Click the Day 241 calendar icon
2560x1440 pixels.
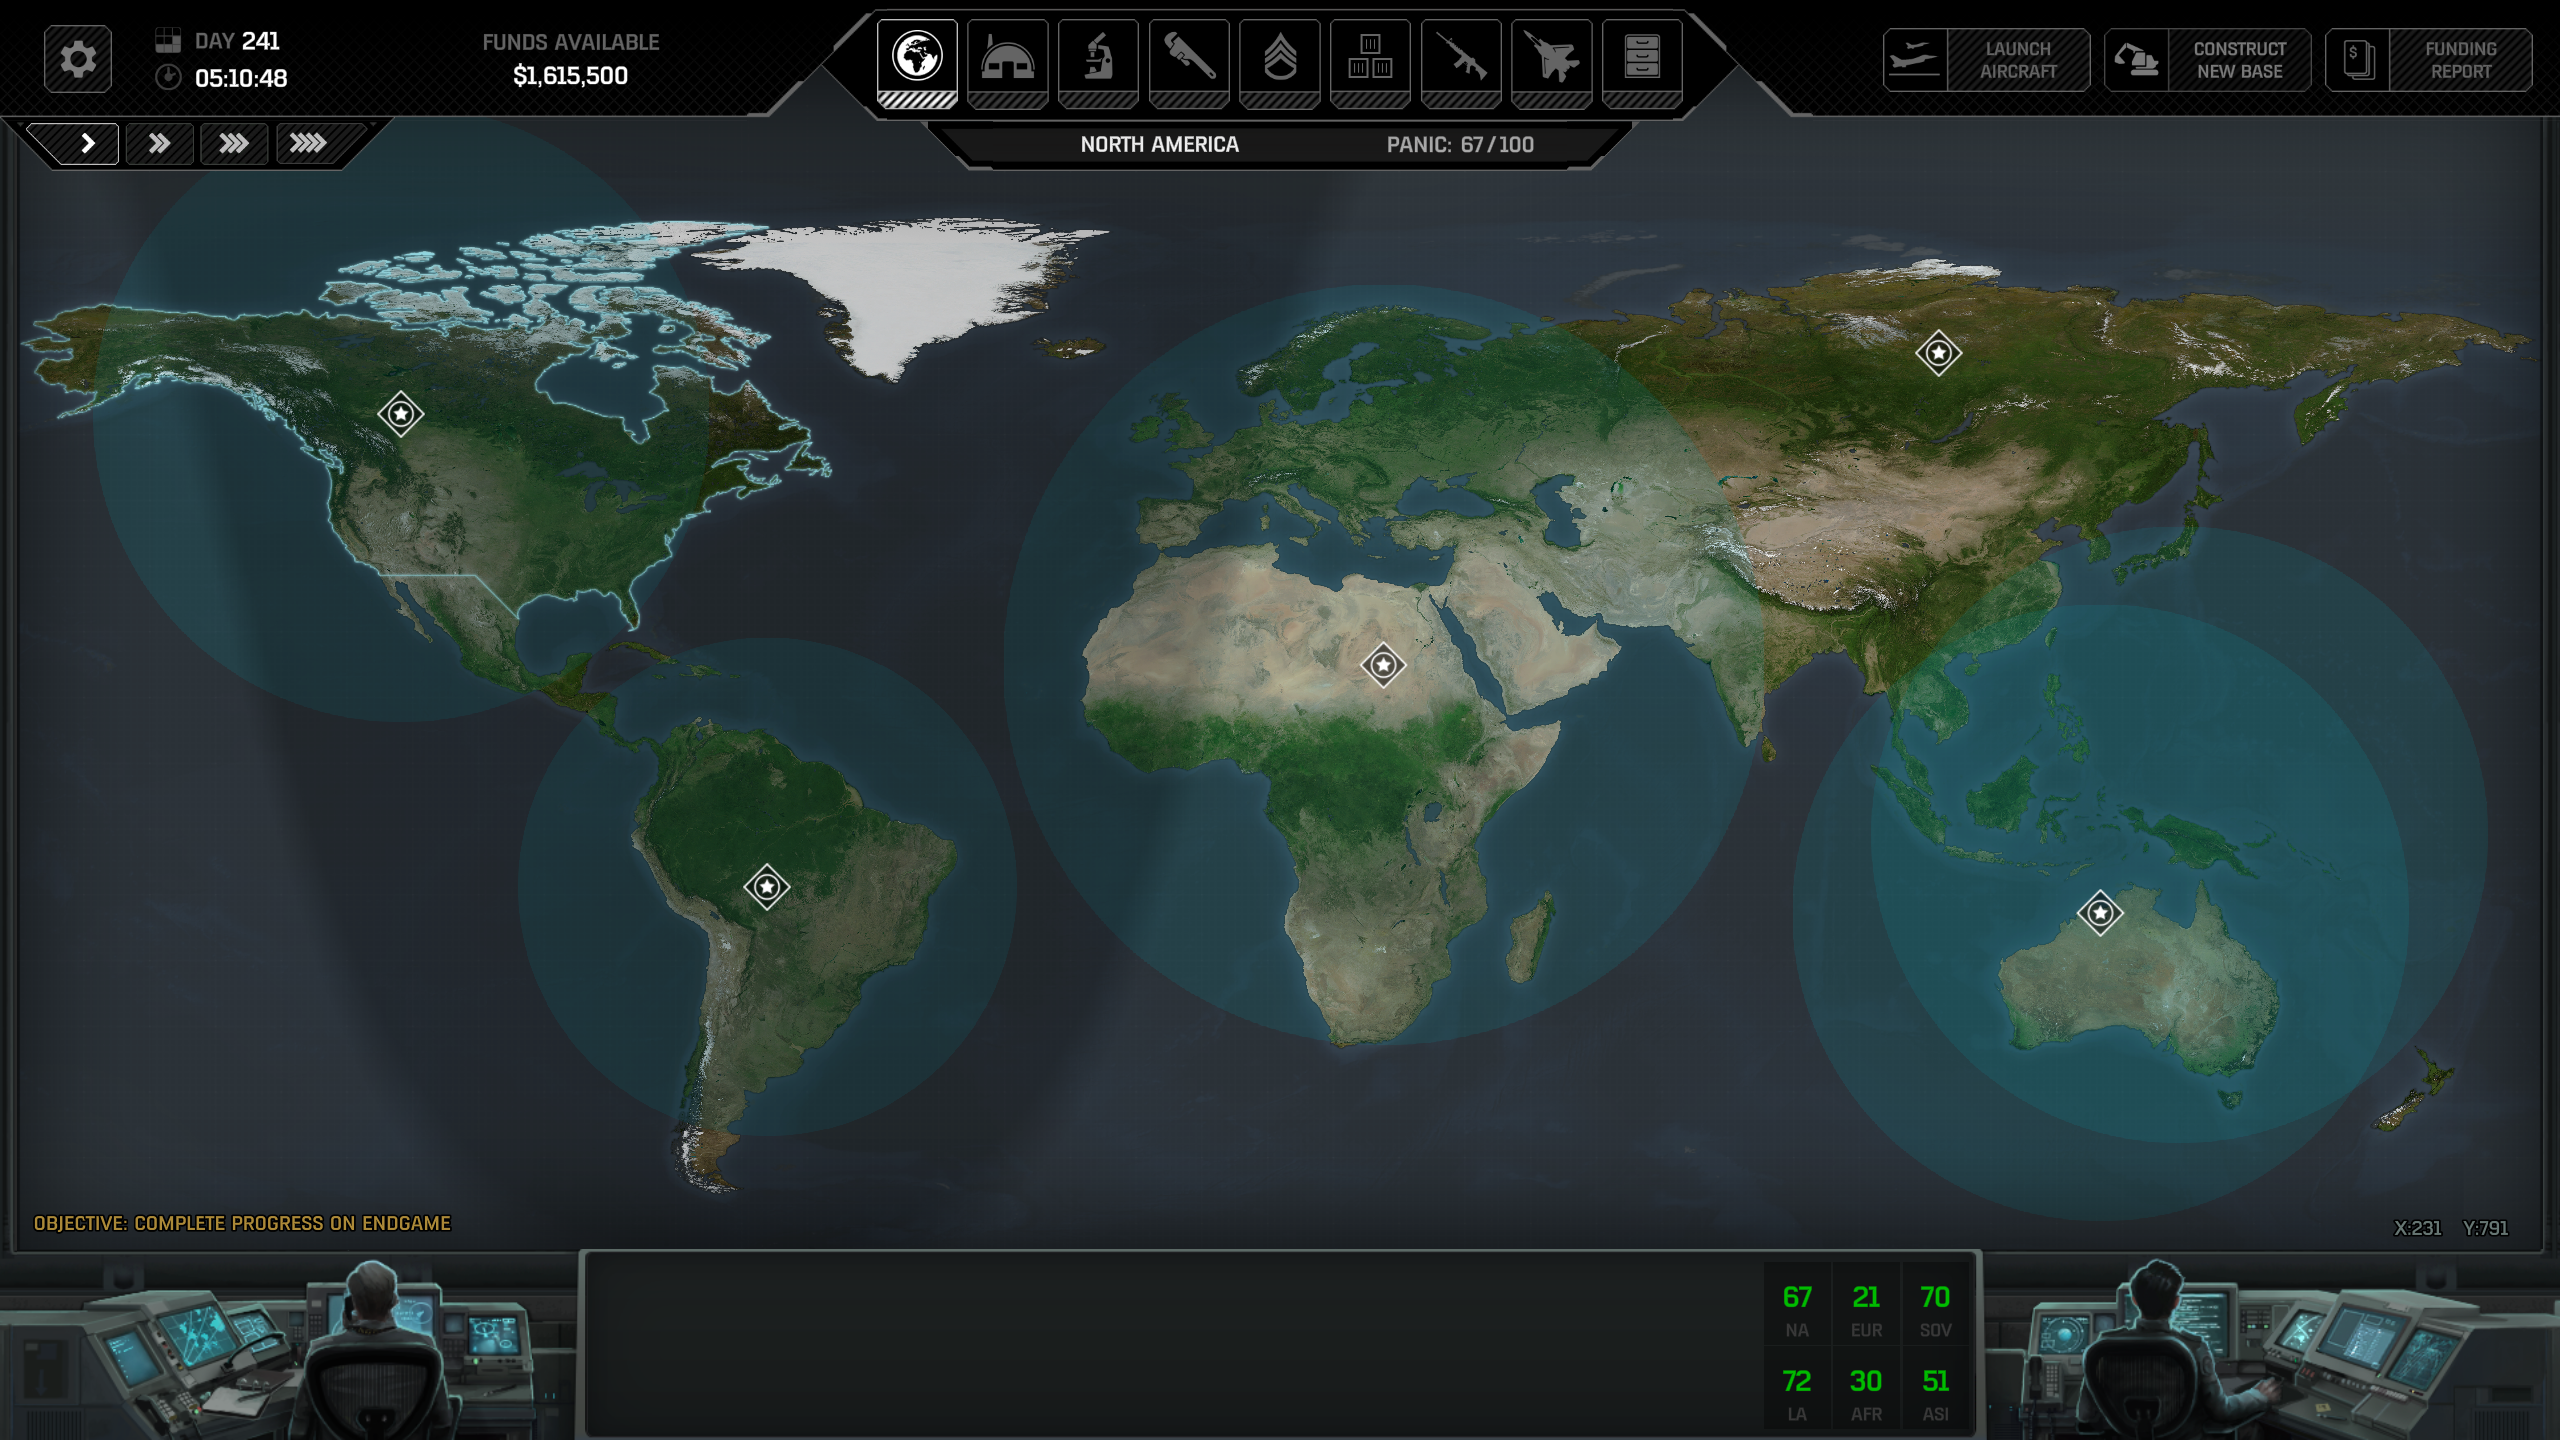(168, 40)
